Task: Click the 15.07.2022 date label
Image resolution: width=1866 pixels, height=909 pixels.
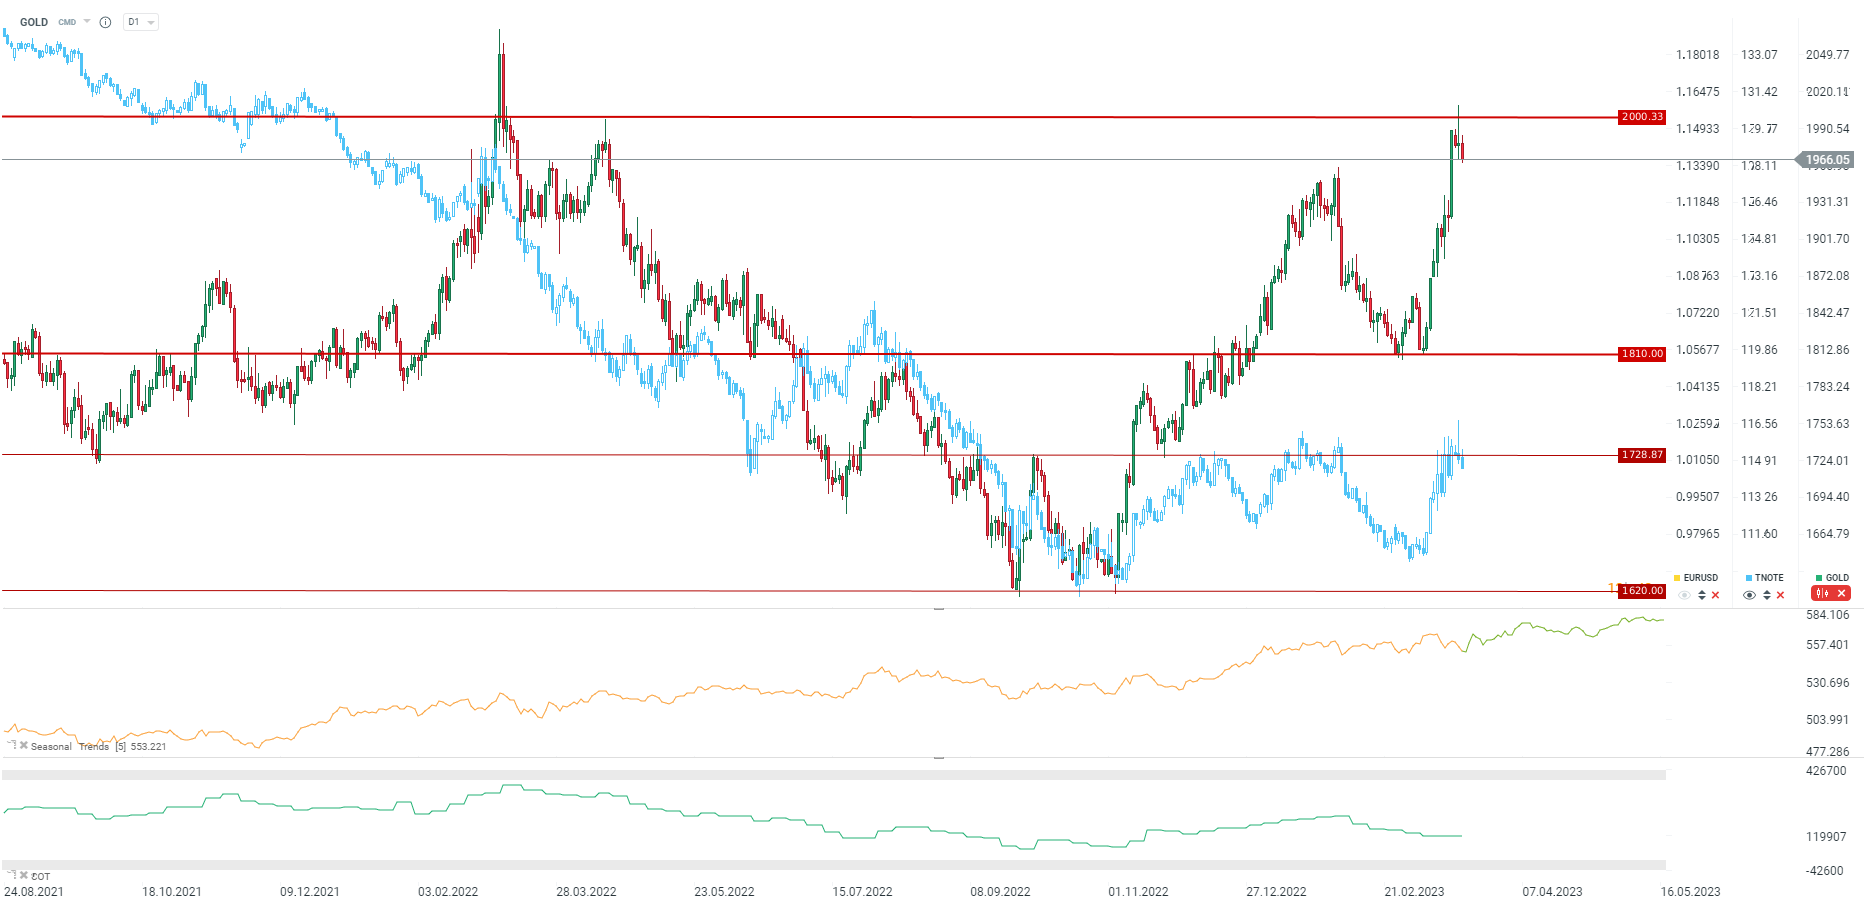Action: tap(862, 892)
